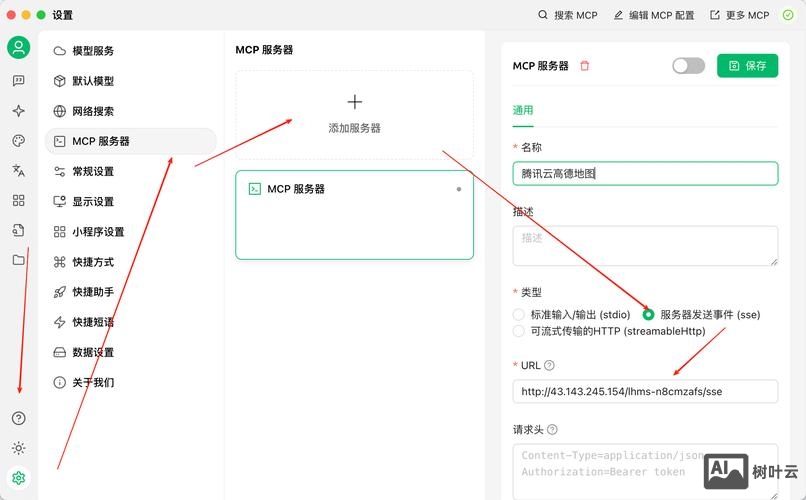
Task: Open 显示设置 settings section
Action: (x=131, y=201)
